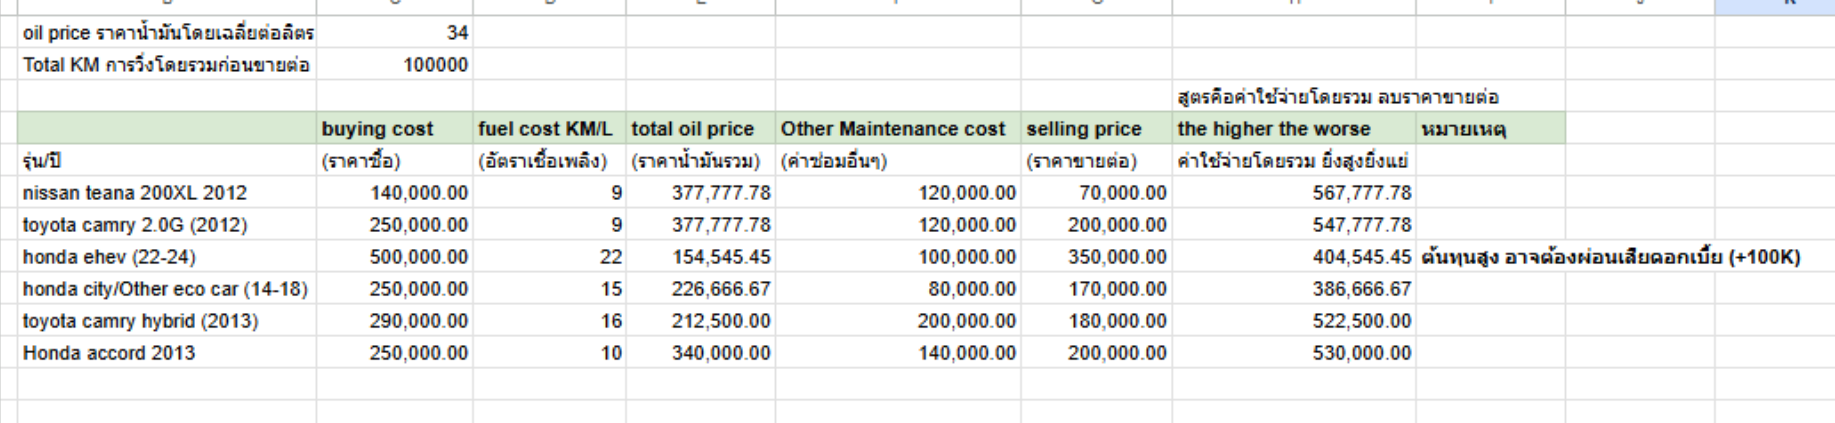Select total oil price 226,666.67
Image resolution: width=1835 pixels, height=423 pixels.
click(700, 289)
